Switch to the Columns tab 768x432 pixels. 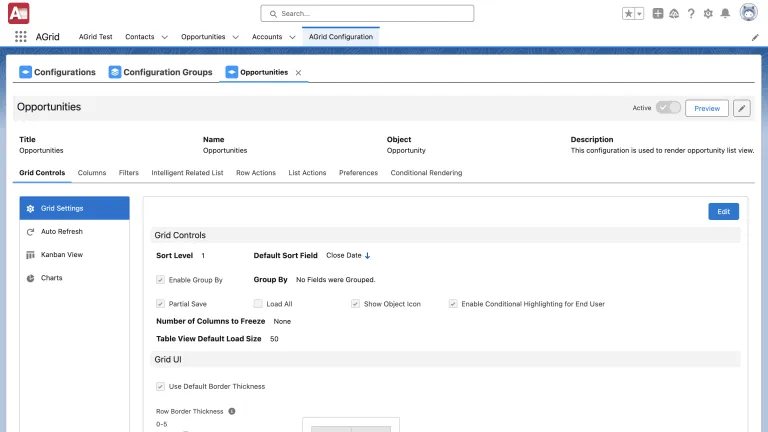coord(92,173)
